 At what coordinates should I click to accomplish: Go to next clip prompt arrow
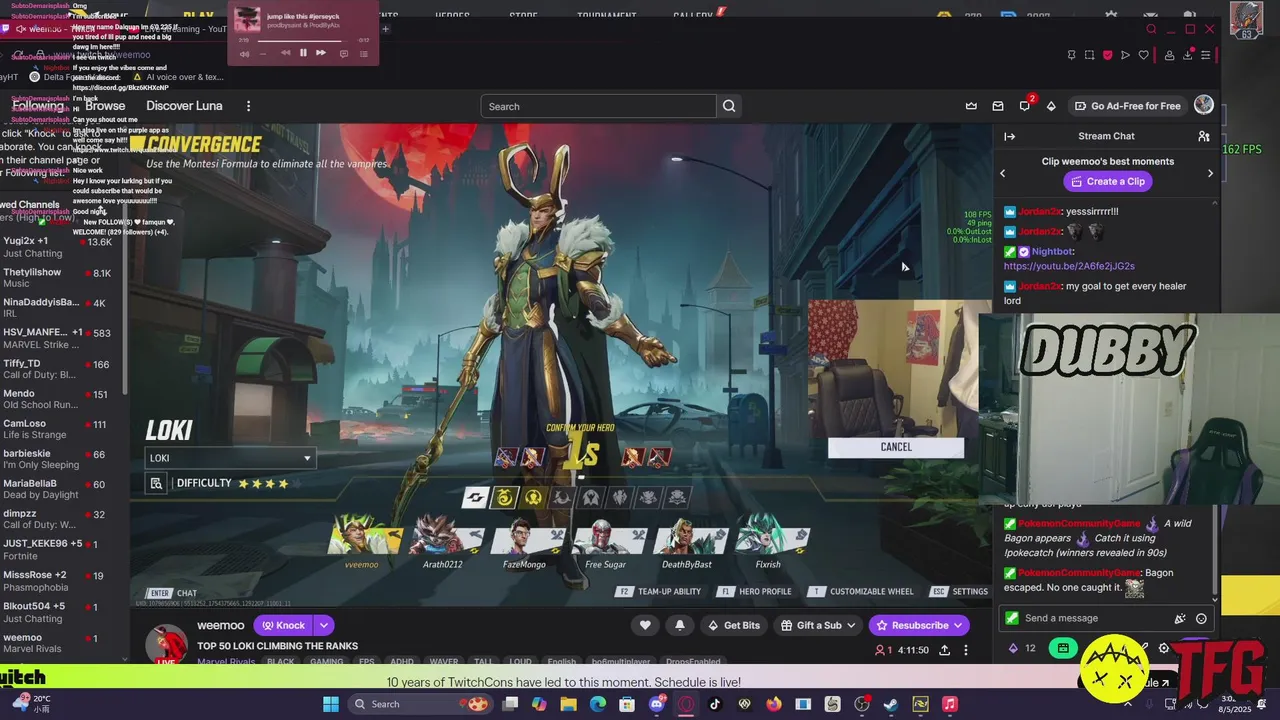(x=1210, y=173)
